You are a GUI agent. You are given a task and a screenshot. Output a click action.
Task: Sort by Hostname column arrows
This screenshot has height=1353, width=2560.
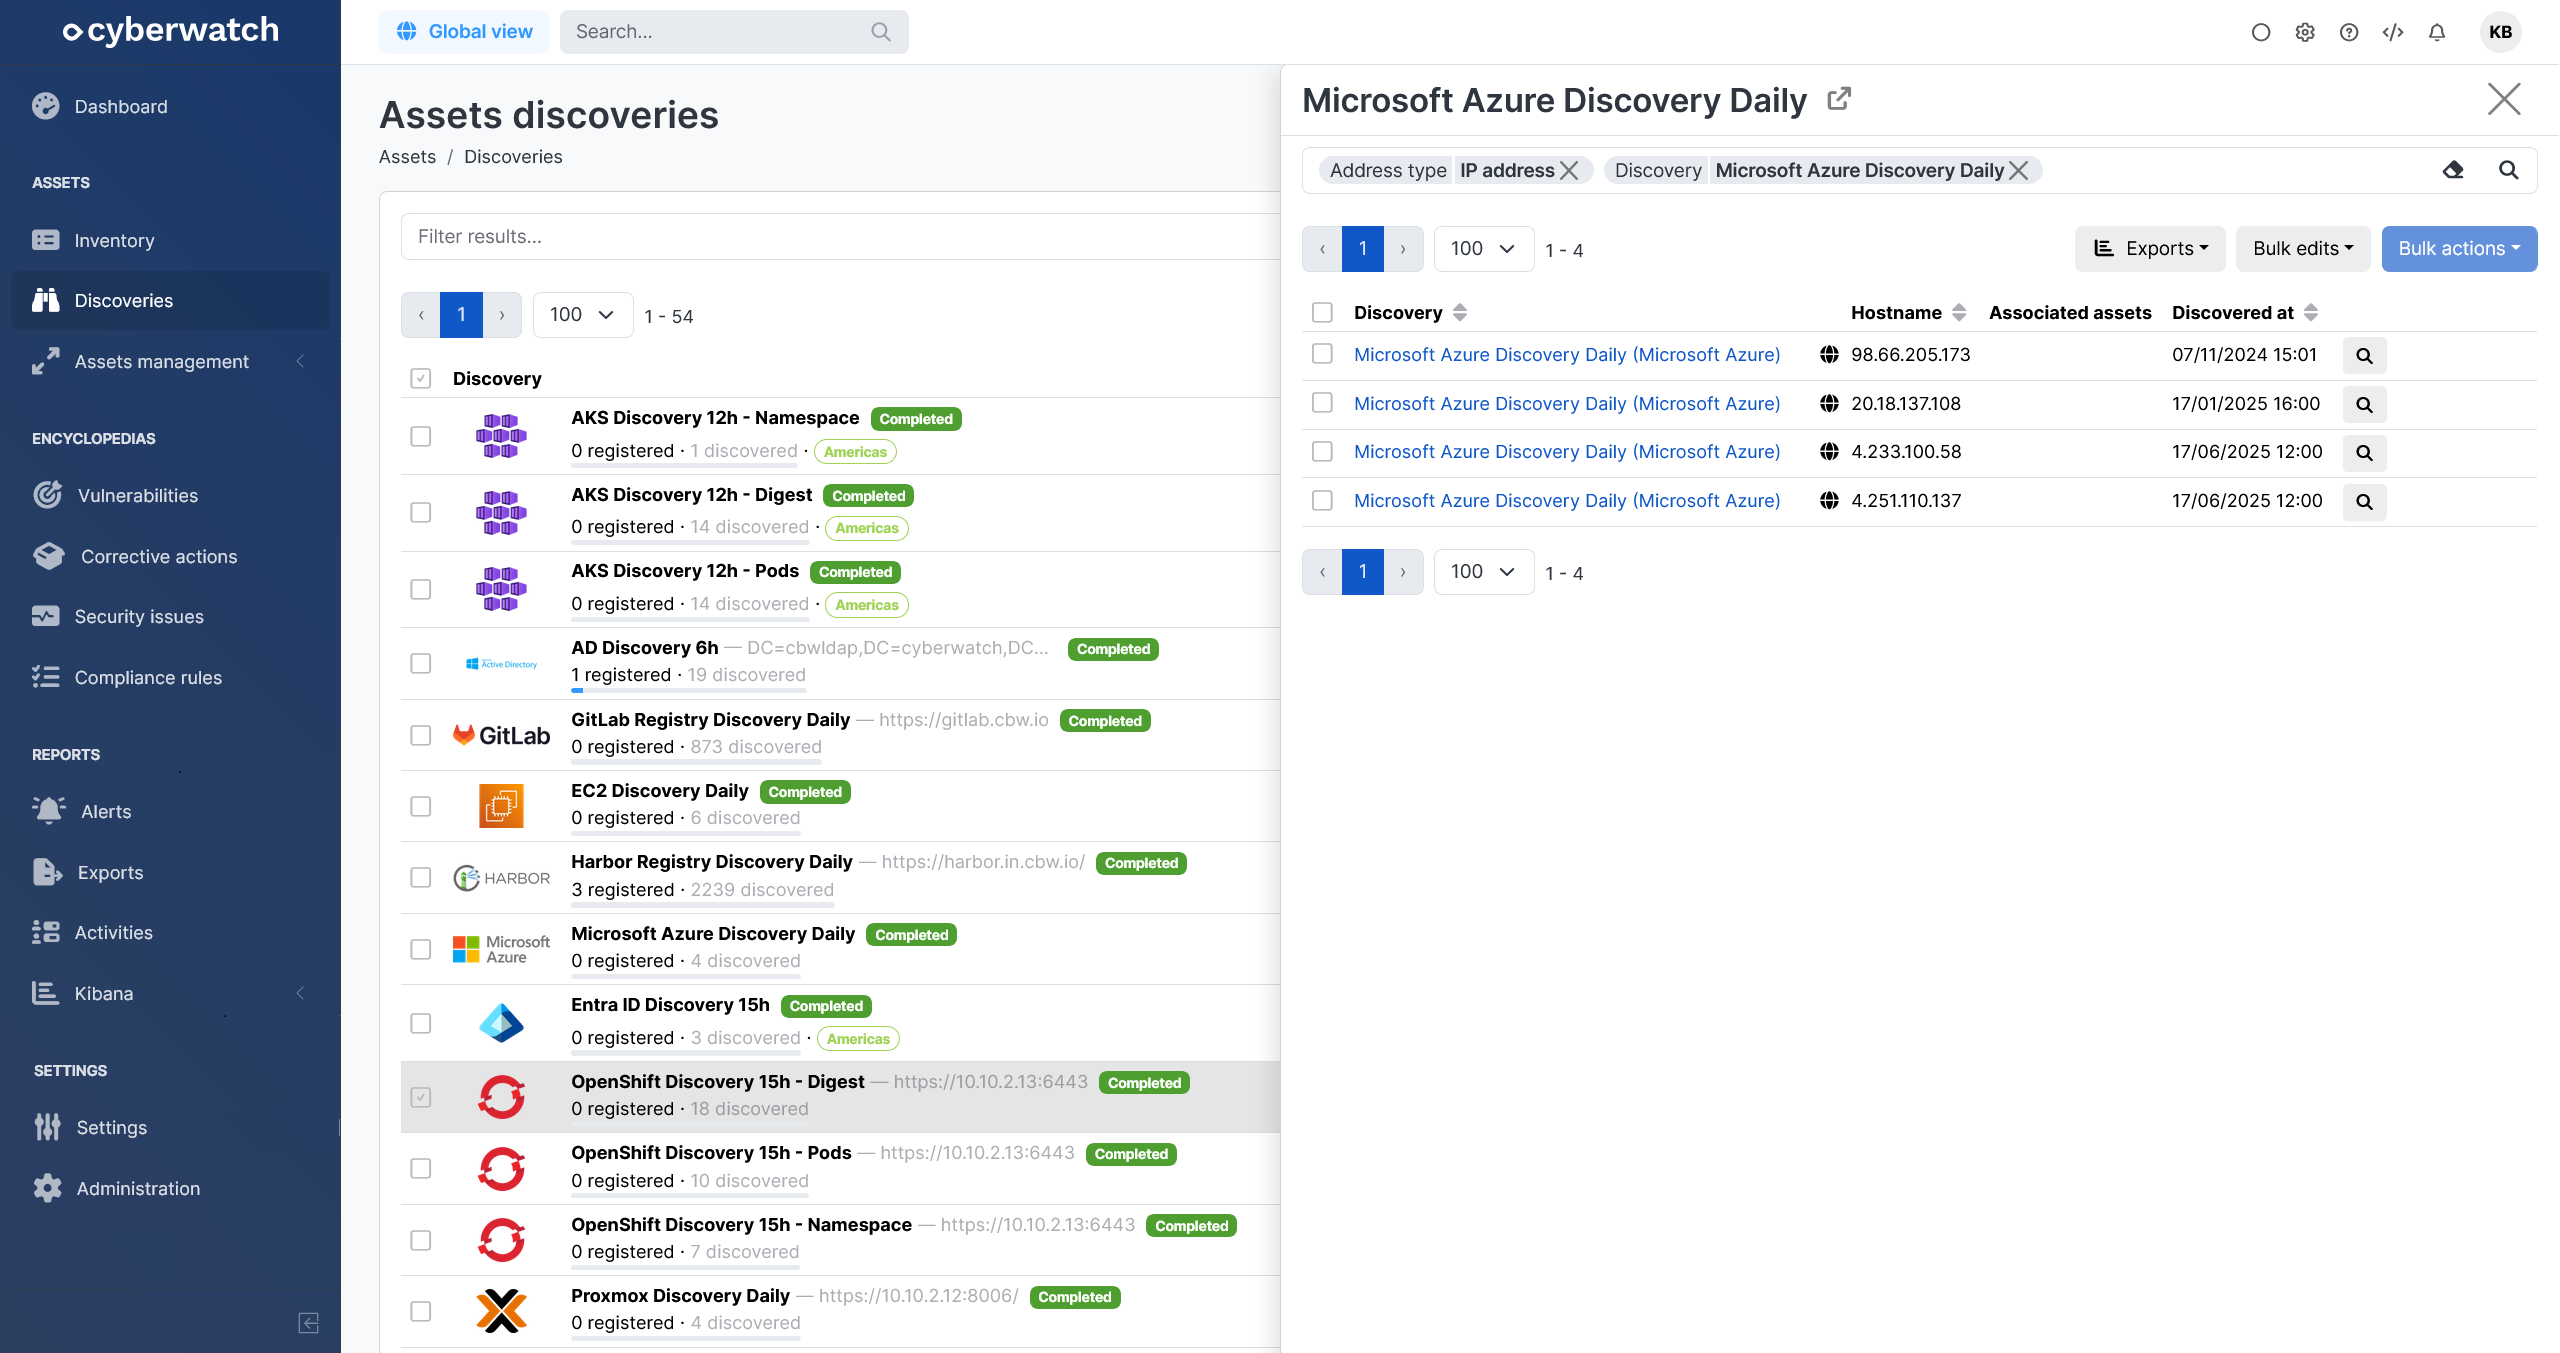(1959, 313)
